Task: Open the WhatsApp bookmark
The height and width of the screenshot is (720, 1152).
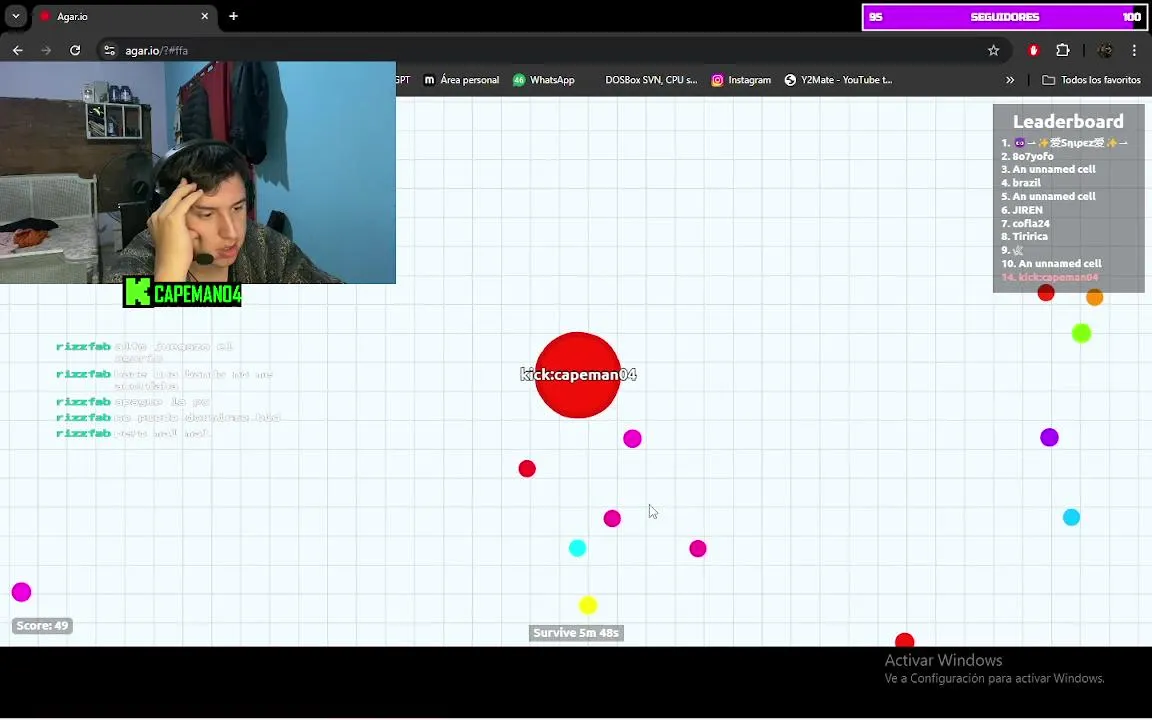Action: tap(544, 80)
